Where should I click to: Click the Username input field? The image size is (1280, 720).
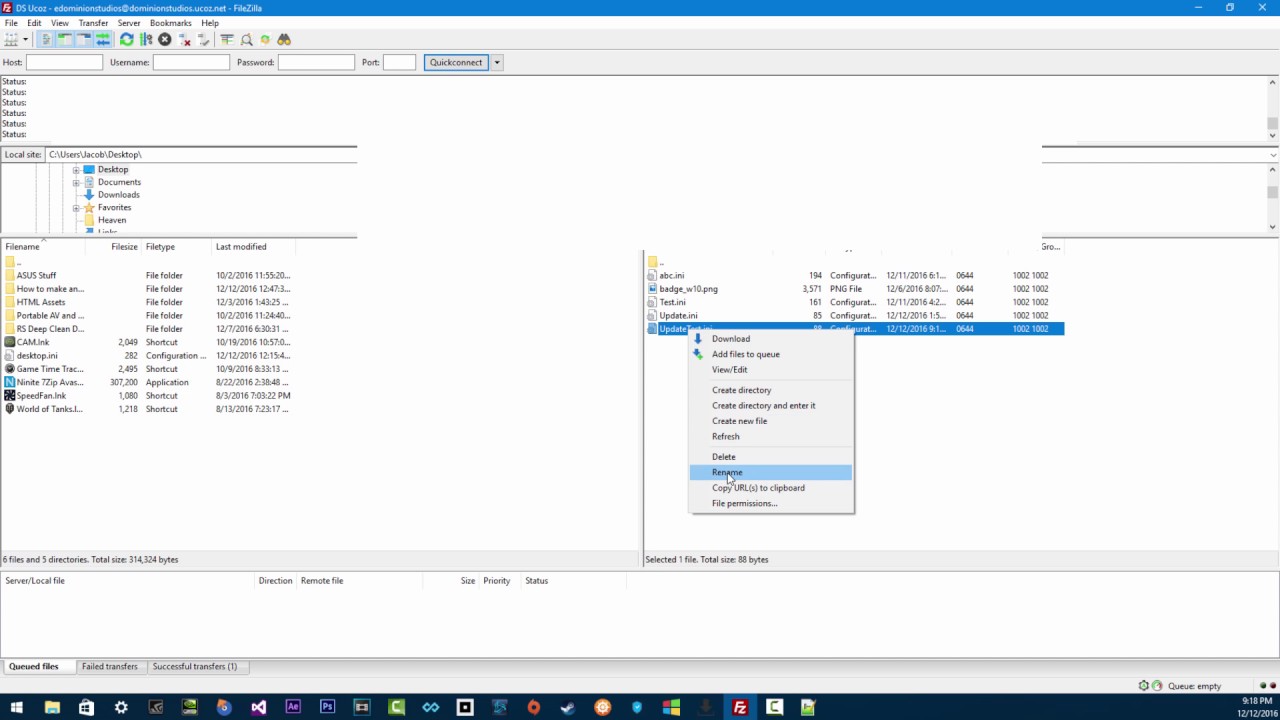click(191, 62)
